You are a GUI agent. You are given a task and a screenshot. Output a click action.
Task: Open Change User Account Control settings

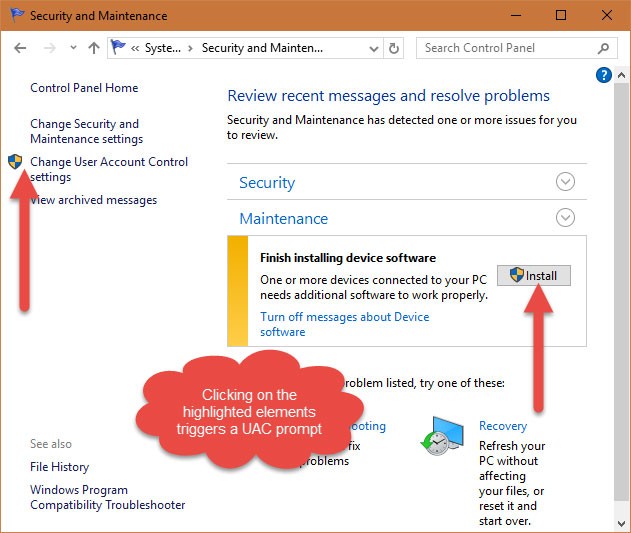pos(109,169)
